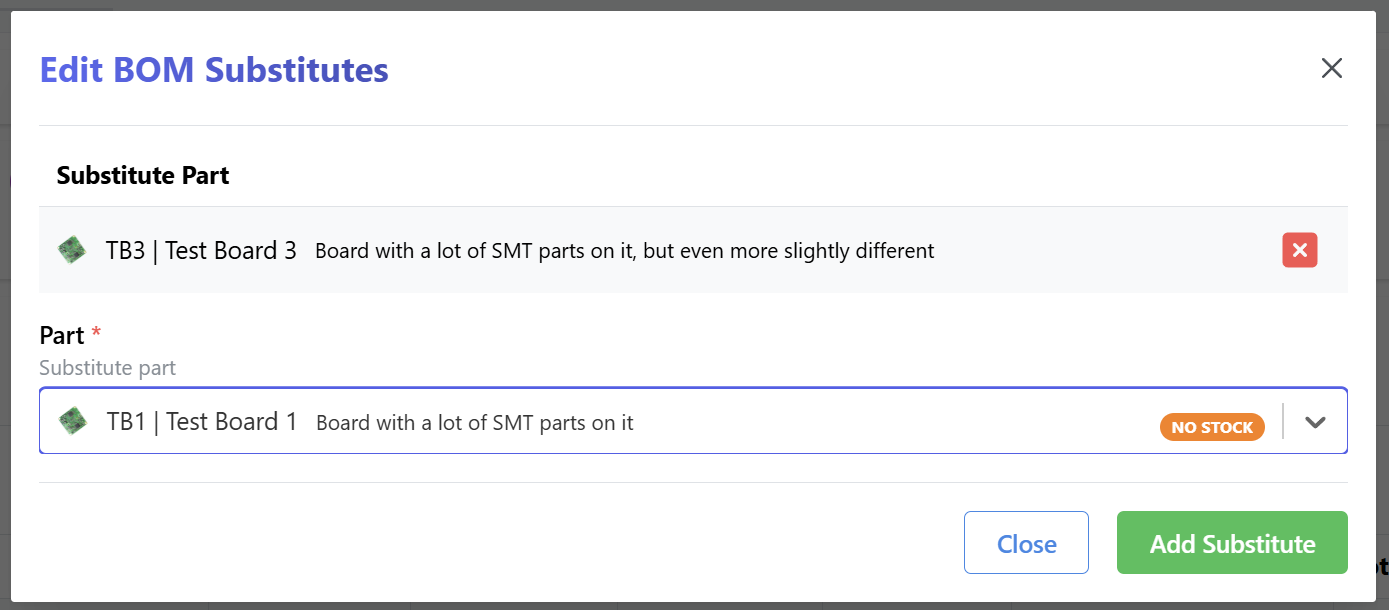Expand the Part dropdown chevron arrow
The height and width of the screenshot is (610, 1389).
click(x=1315, y=422)
